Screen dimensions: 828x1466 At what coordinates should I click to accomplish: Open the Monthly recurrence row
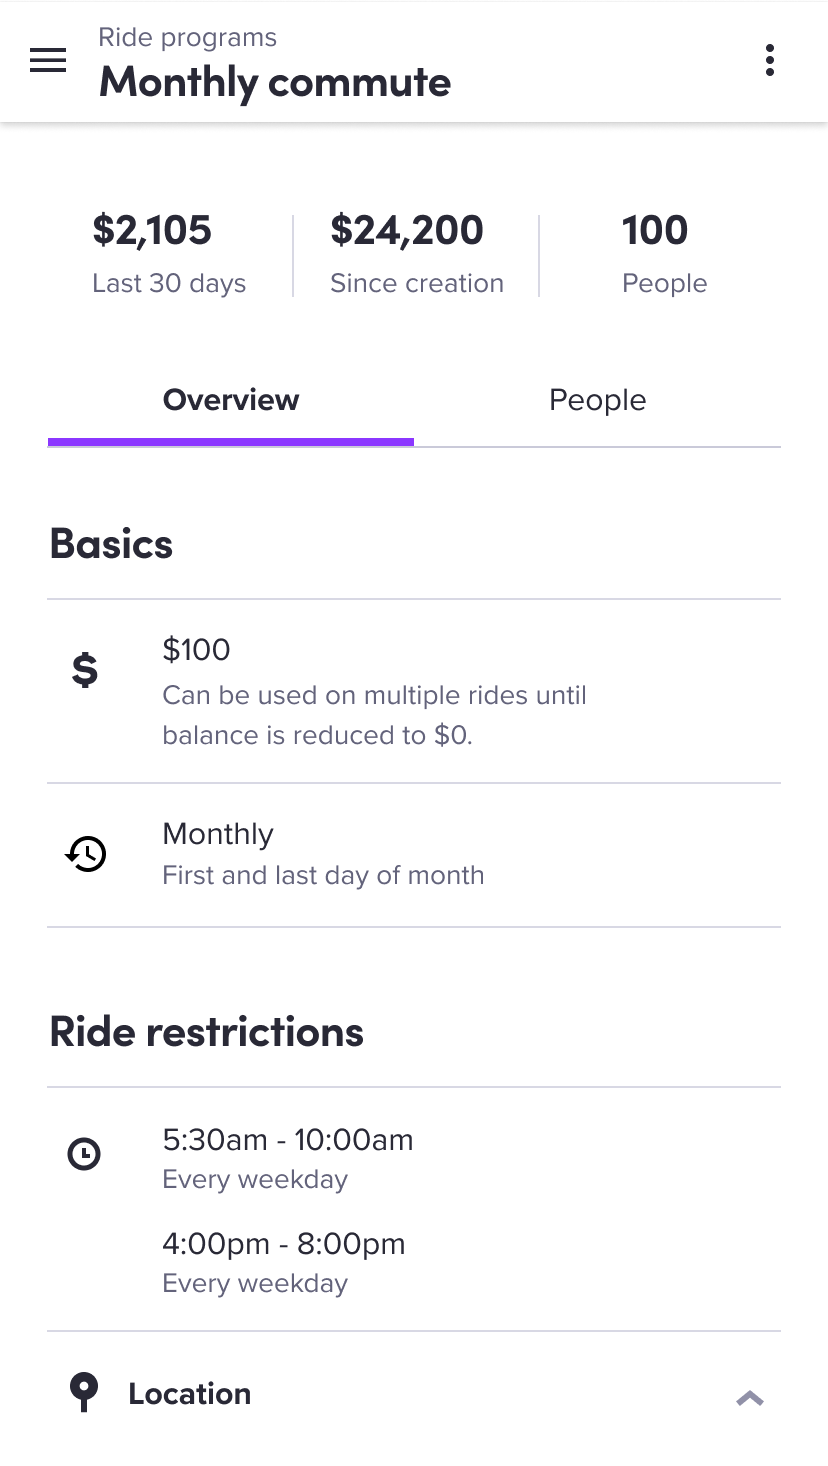pyautogui.click(x=322, y=854)
